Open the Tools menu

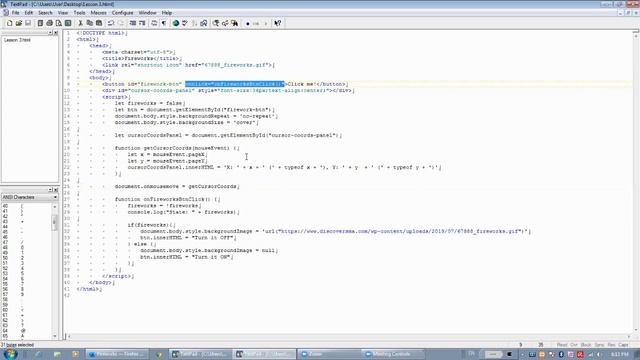pyautogui.click(x=79, y=13)
